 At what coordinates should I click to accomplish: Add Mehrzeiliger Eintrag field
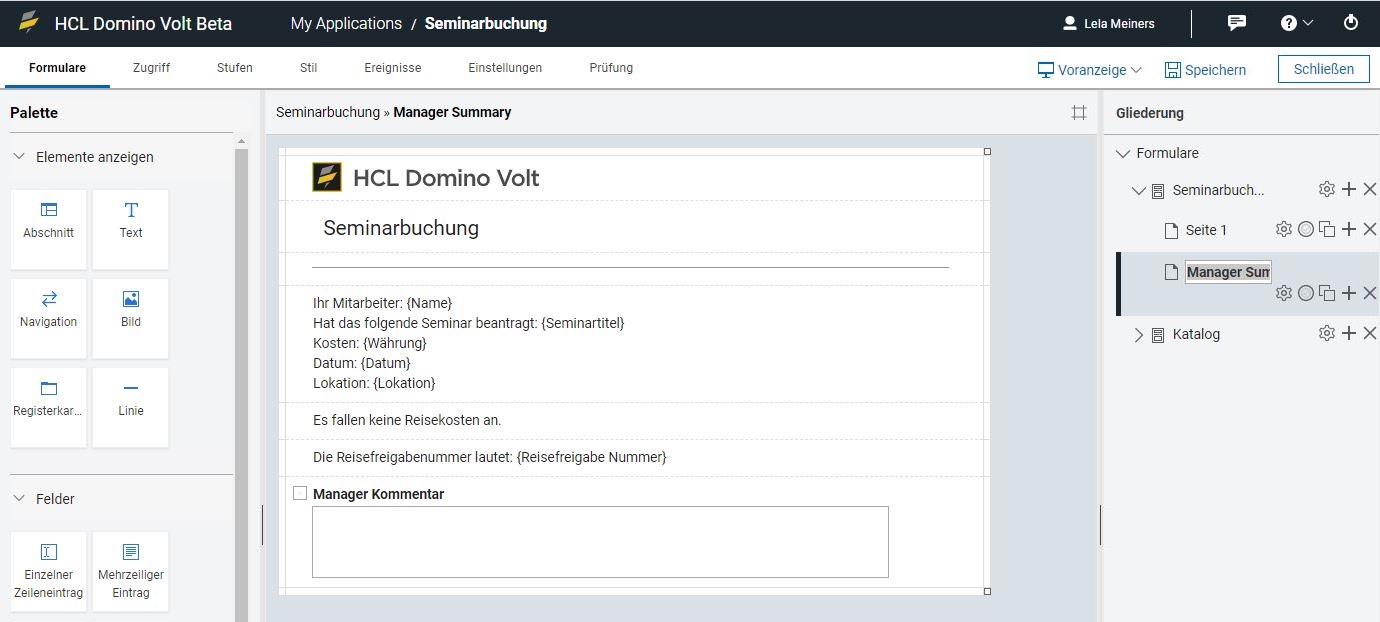pyautogui.click(x=131, y=571)
